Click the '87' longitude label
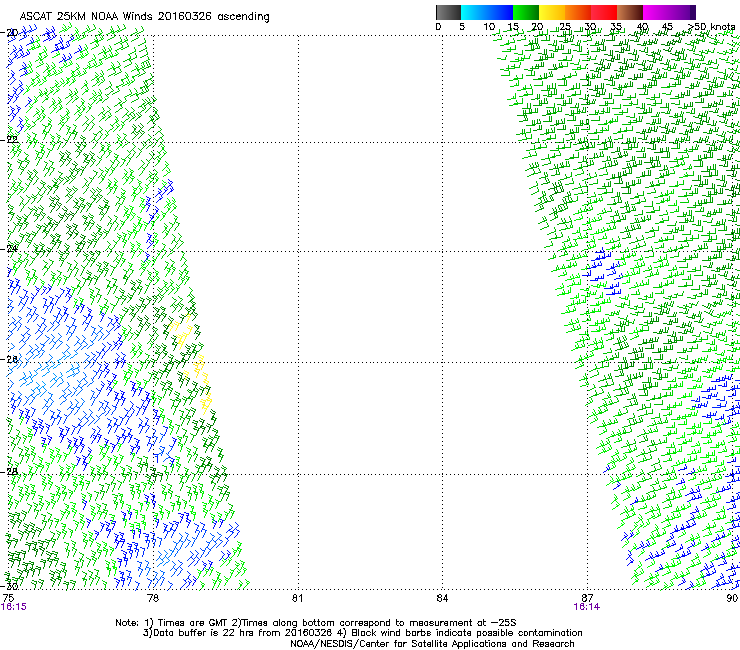 pyautogui.click(x=587, y=598)
